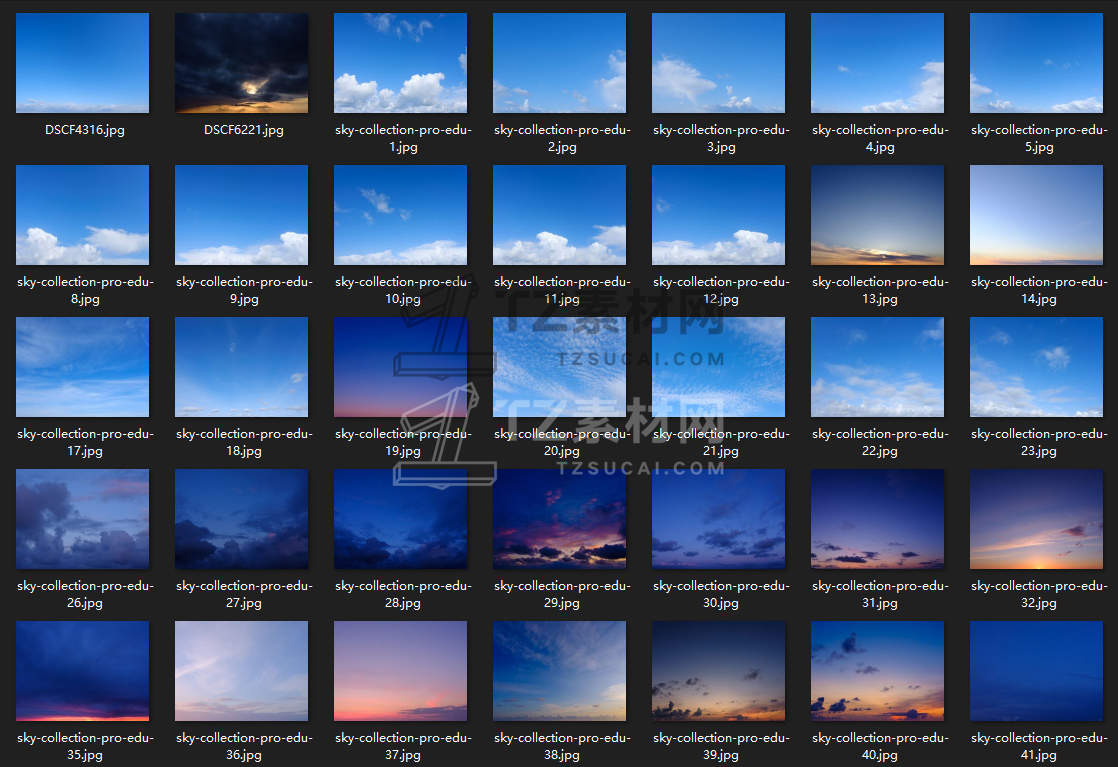
Task: Select thumbnail sky-collection-pro-edu-39.jpg
Action: pyautogui.click(x=719, y=671)
